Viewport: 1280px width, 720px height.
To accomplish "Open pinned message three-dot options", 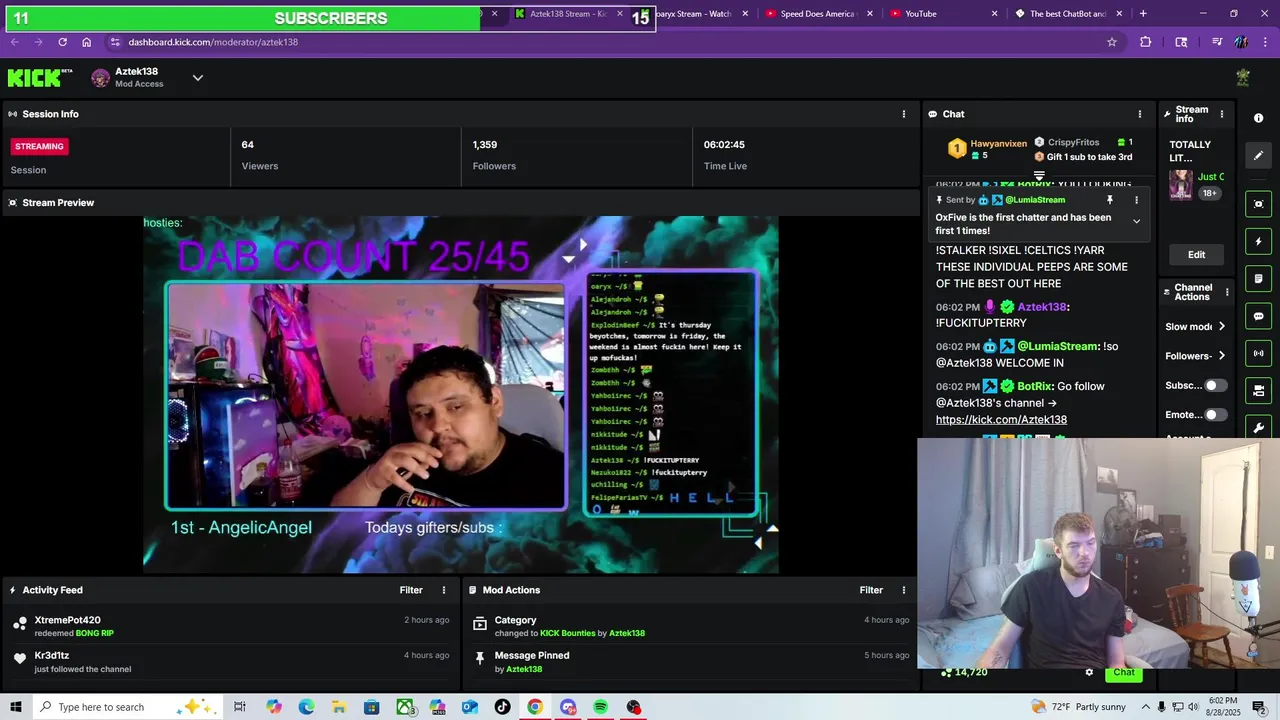I will coord(1136,200).
